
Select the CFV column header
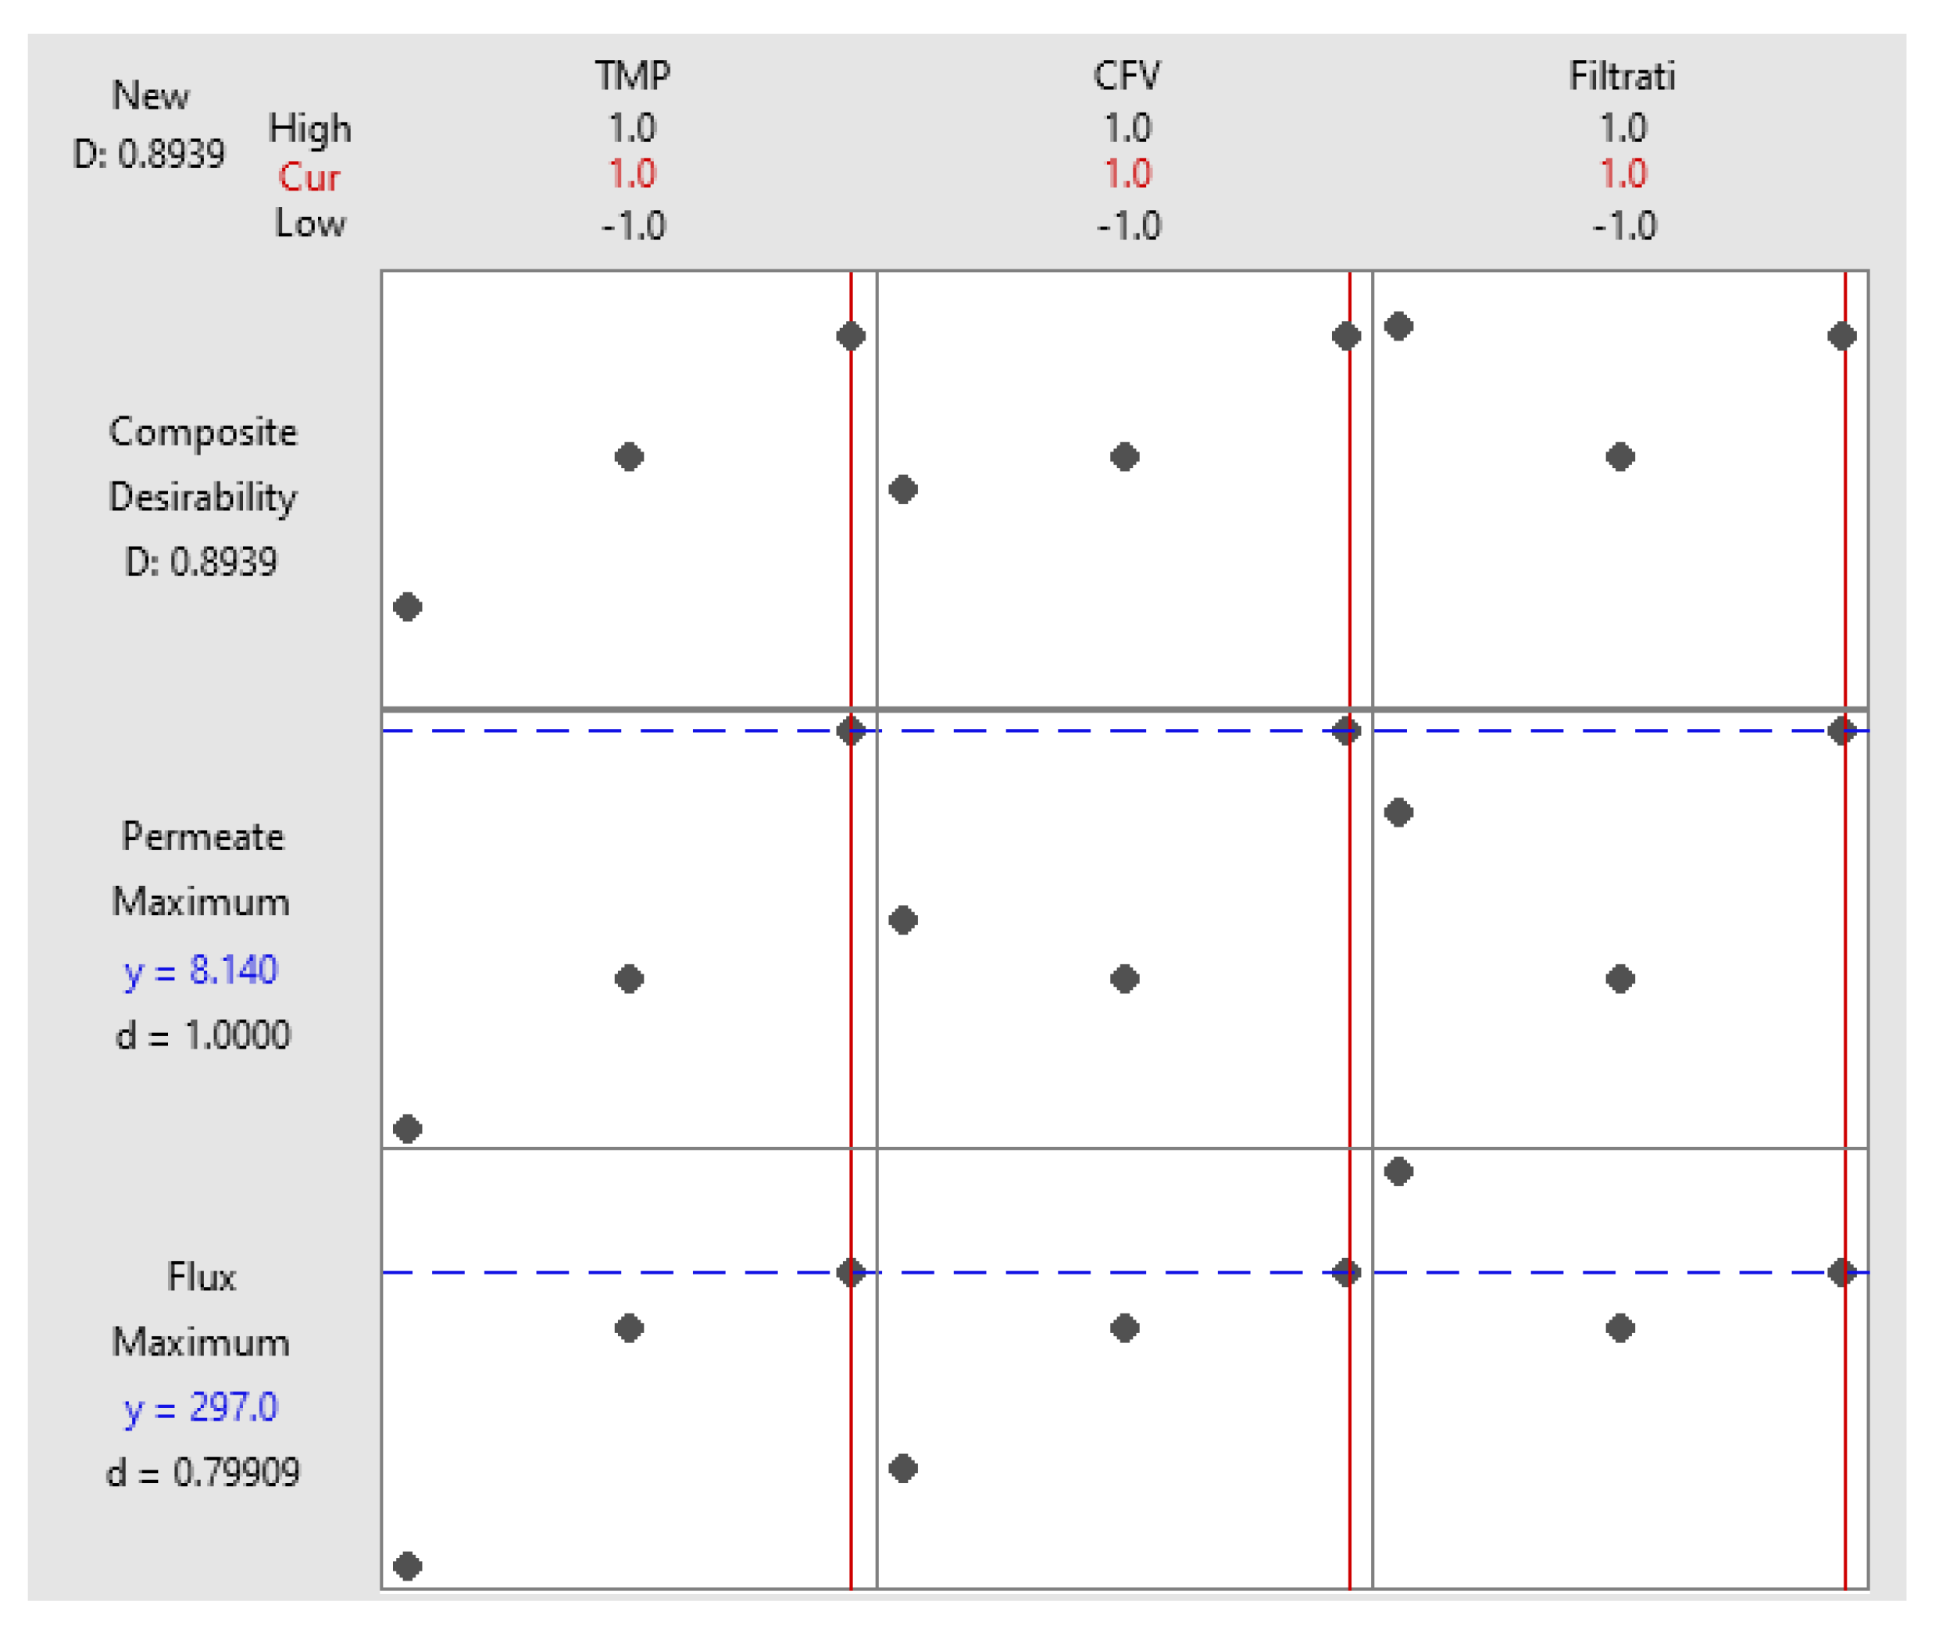coord(1128,75)
